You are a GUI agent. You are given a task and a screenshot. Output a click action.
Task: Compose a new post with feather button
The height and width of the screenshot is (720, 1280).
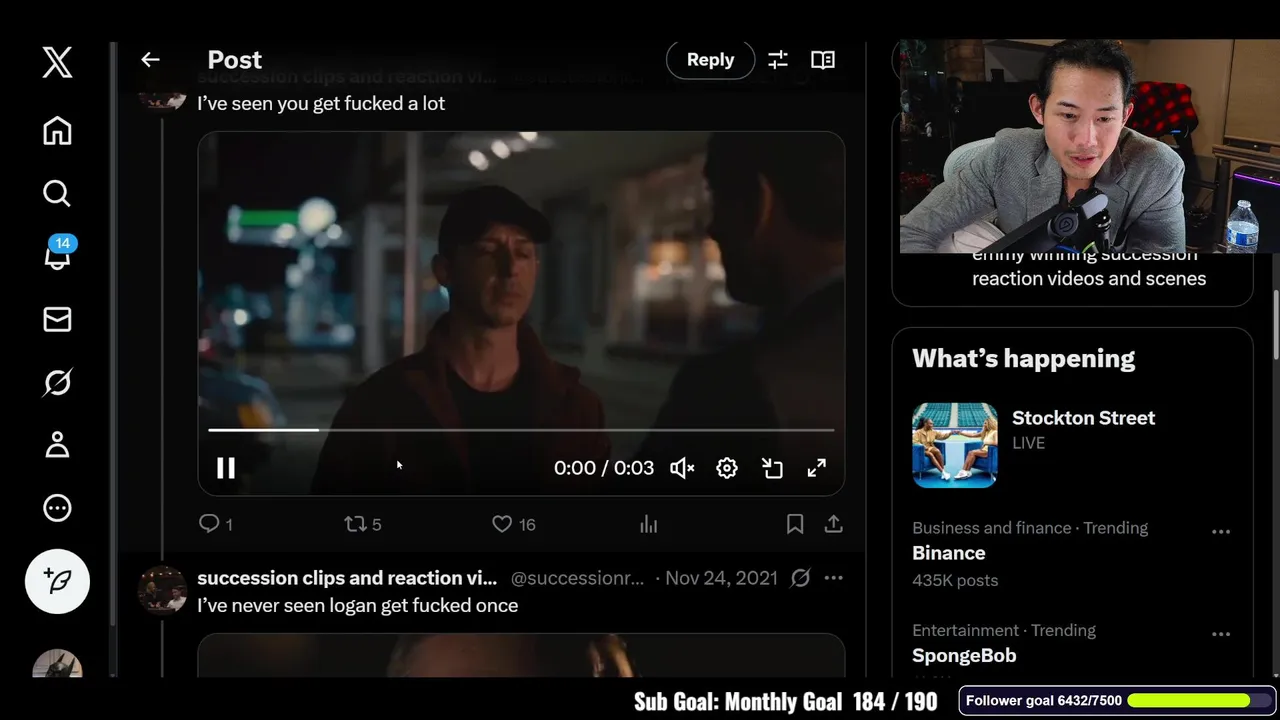[57, 581]
